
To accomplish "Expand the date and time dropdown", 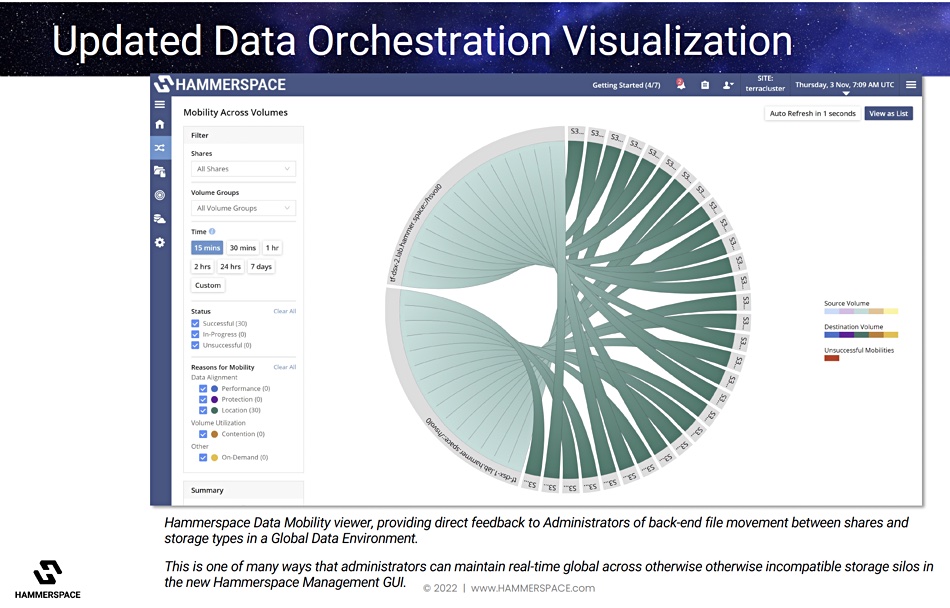I will 845,86.
